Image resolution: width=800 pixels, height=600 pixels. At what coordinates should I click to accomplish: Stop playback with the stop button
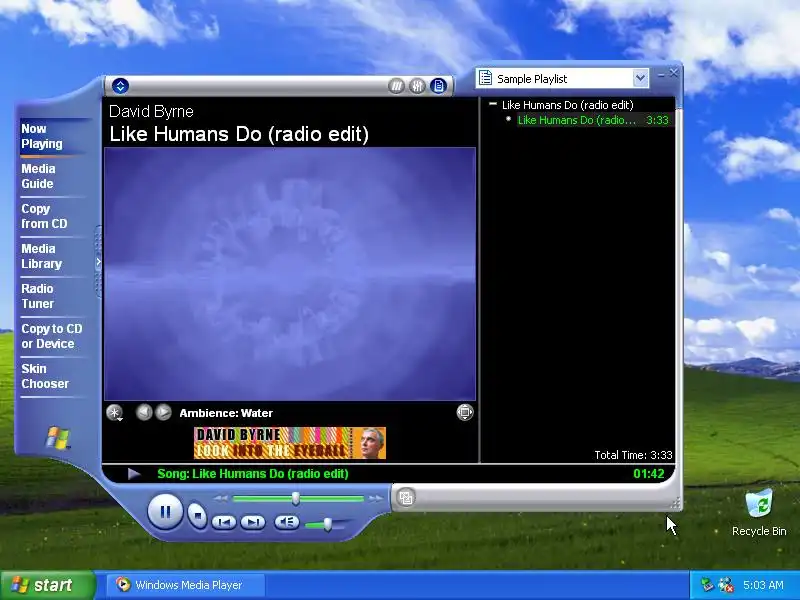pos(197,515)
